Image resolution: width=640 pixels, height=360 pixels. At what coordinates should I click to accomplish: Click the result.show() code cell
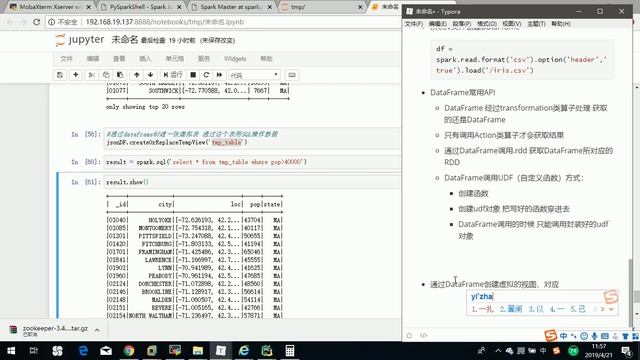point(253,182)
